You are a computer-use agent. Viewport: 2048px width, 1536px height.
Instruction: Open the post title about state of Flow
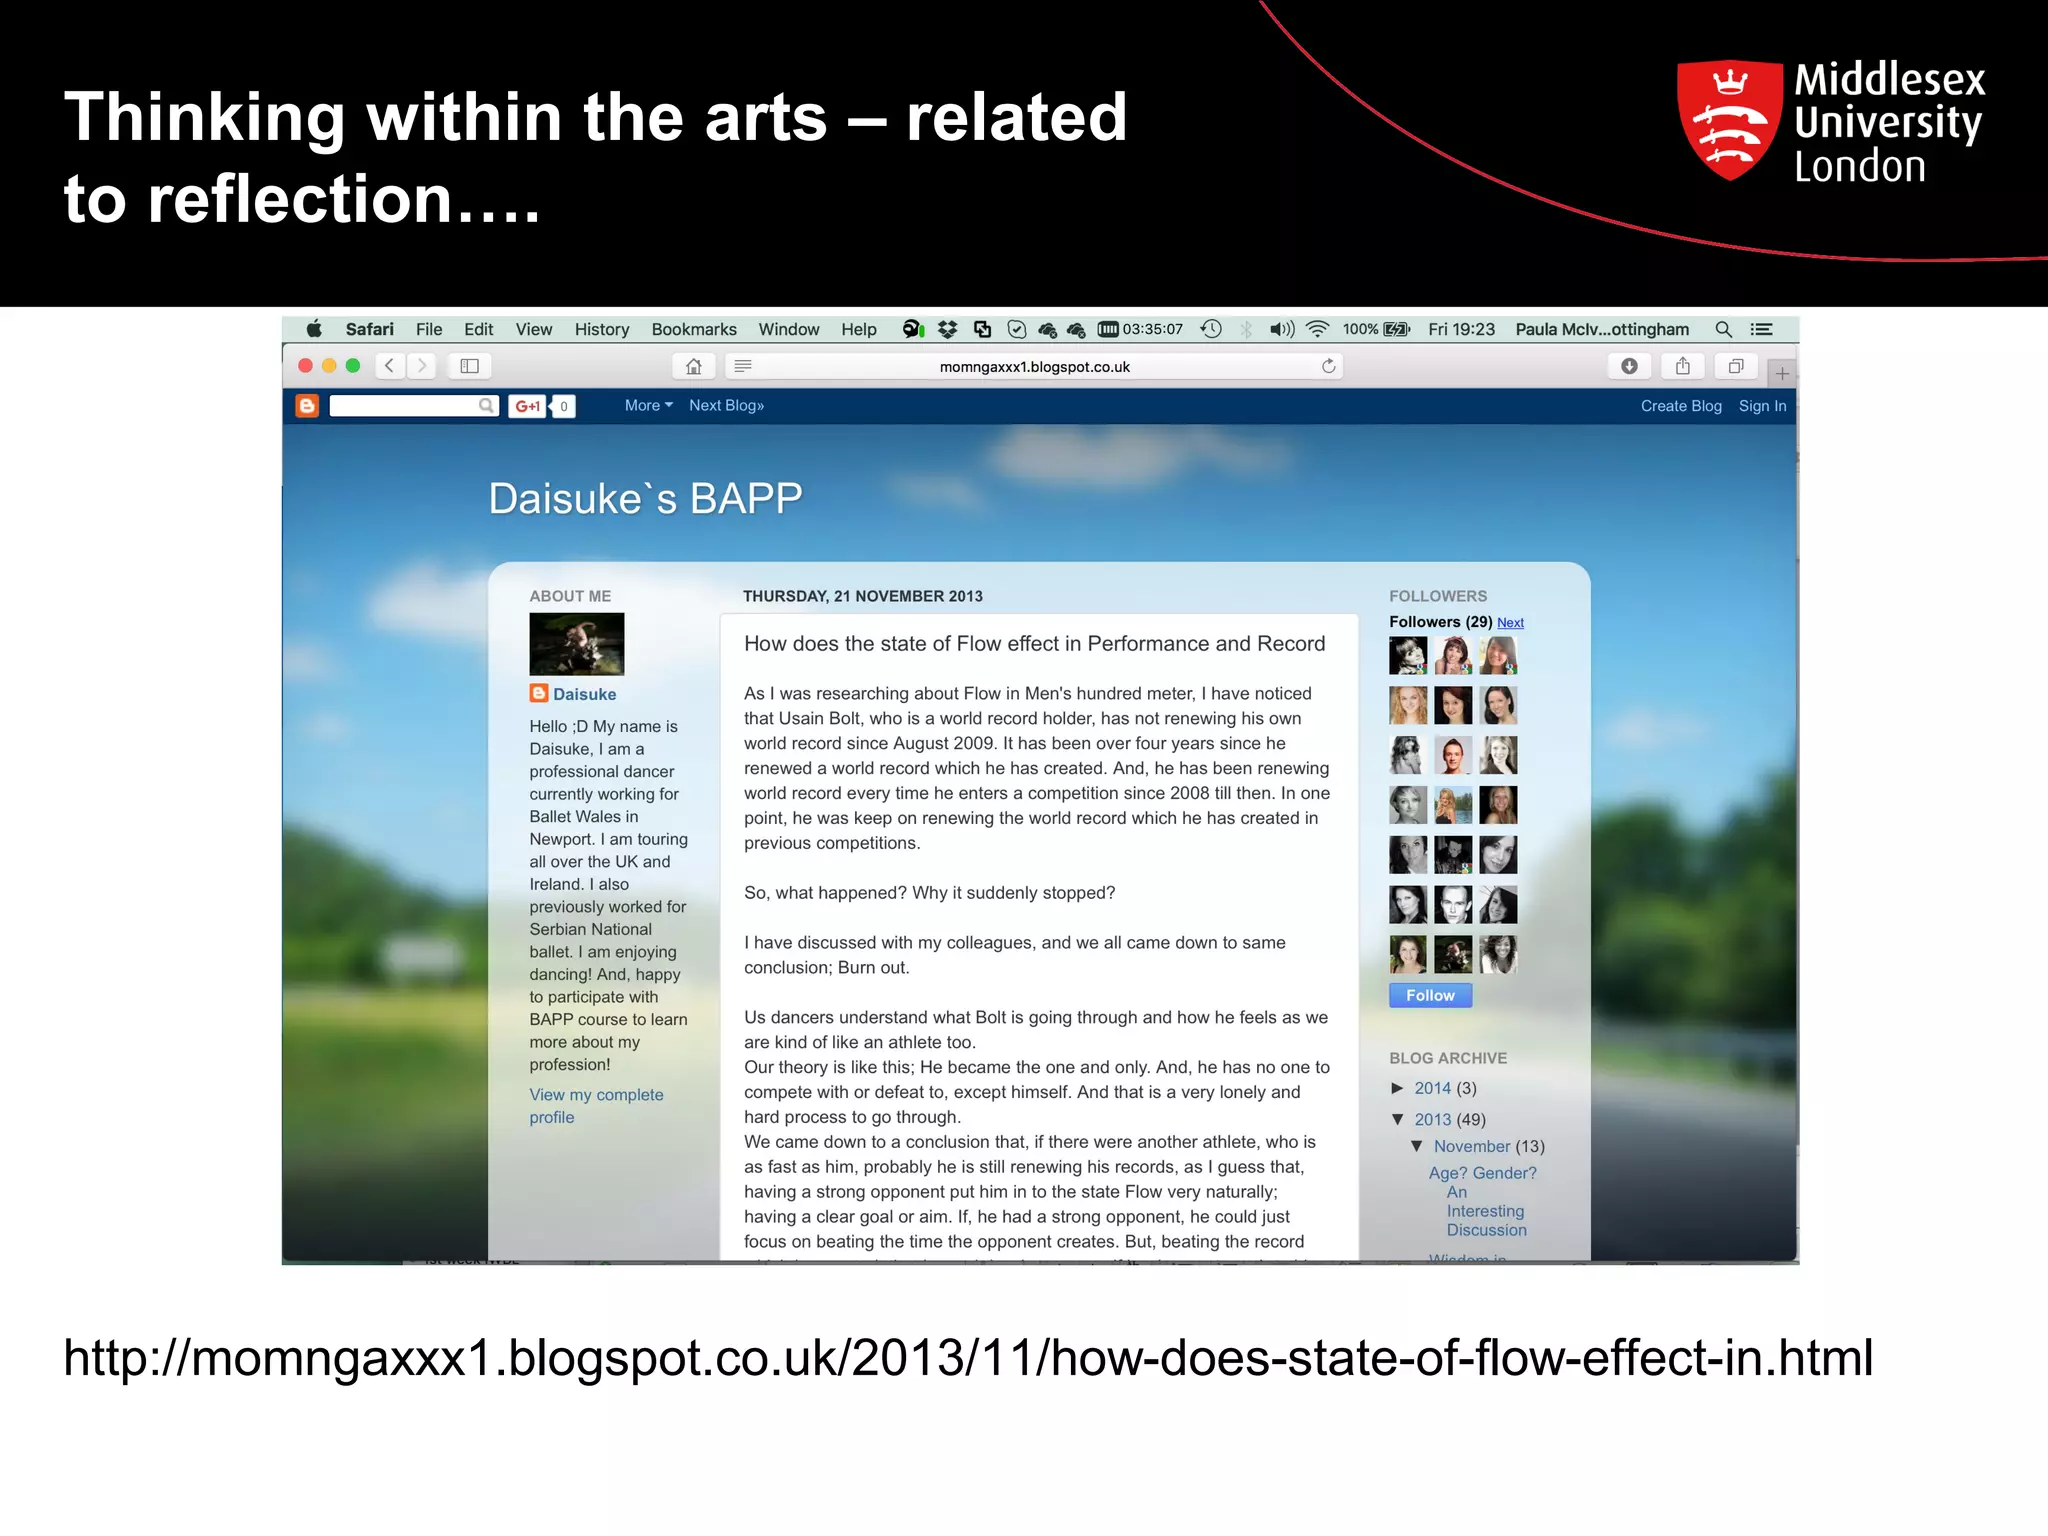[x=1034, y=644]
